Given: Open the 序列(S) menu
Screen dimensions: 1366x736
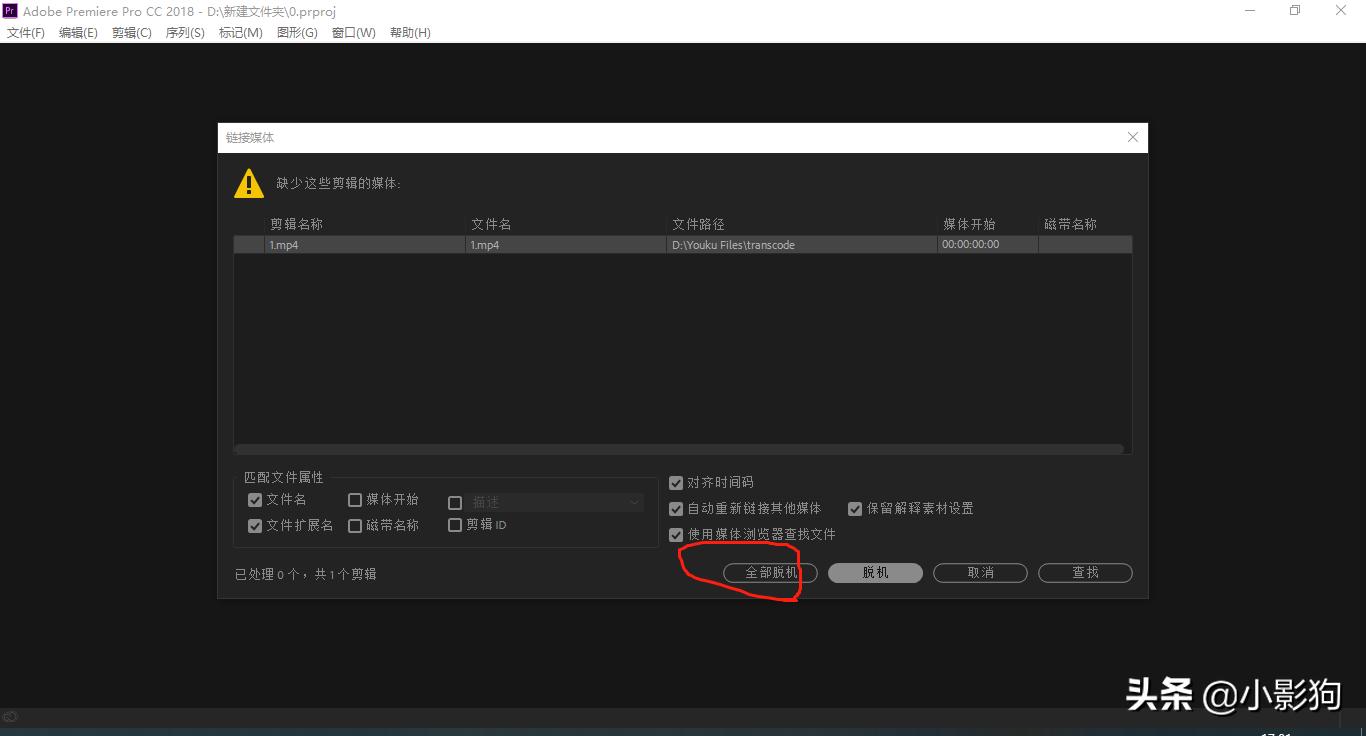Looking at the screenshot, I should click(184, 32).
